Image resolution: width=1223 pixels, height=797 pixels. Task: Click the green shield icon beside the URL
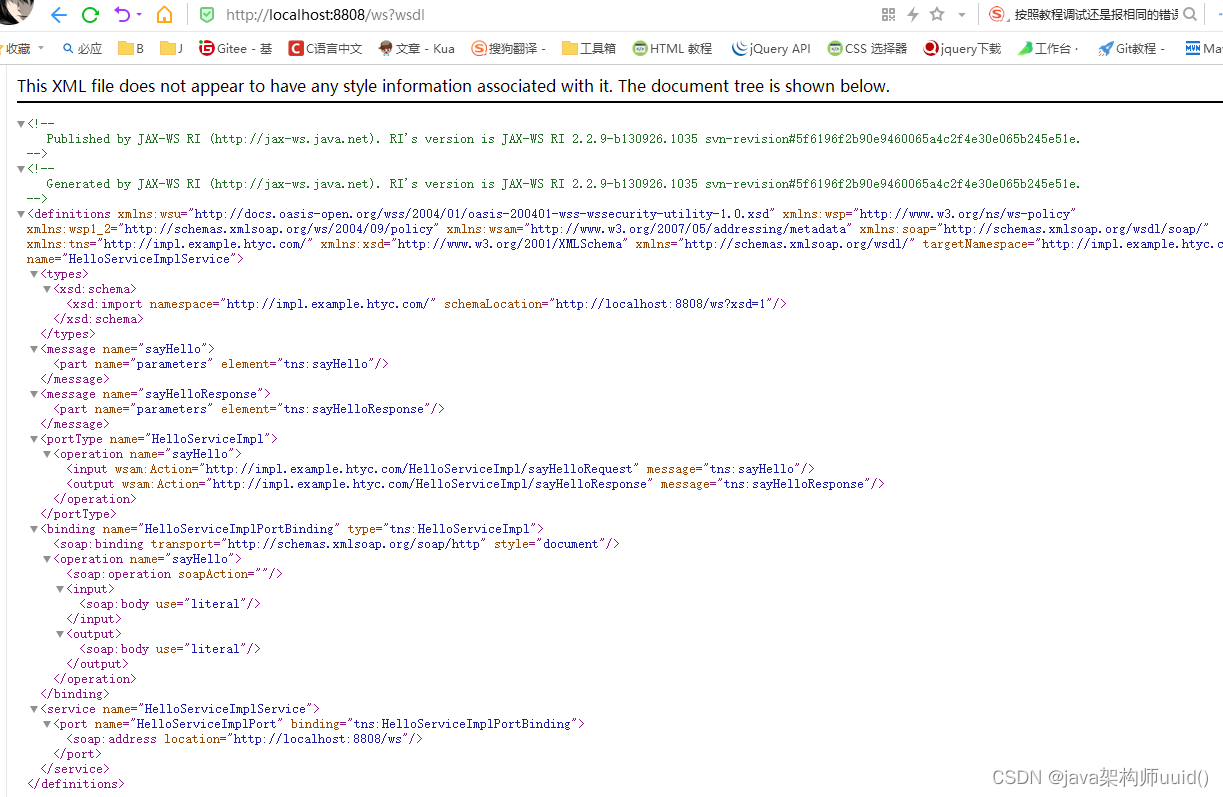[206, 15]
